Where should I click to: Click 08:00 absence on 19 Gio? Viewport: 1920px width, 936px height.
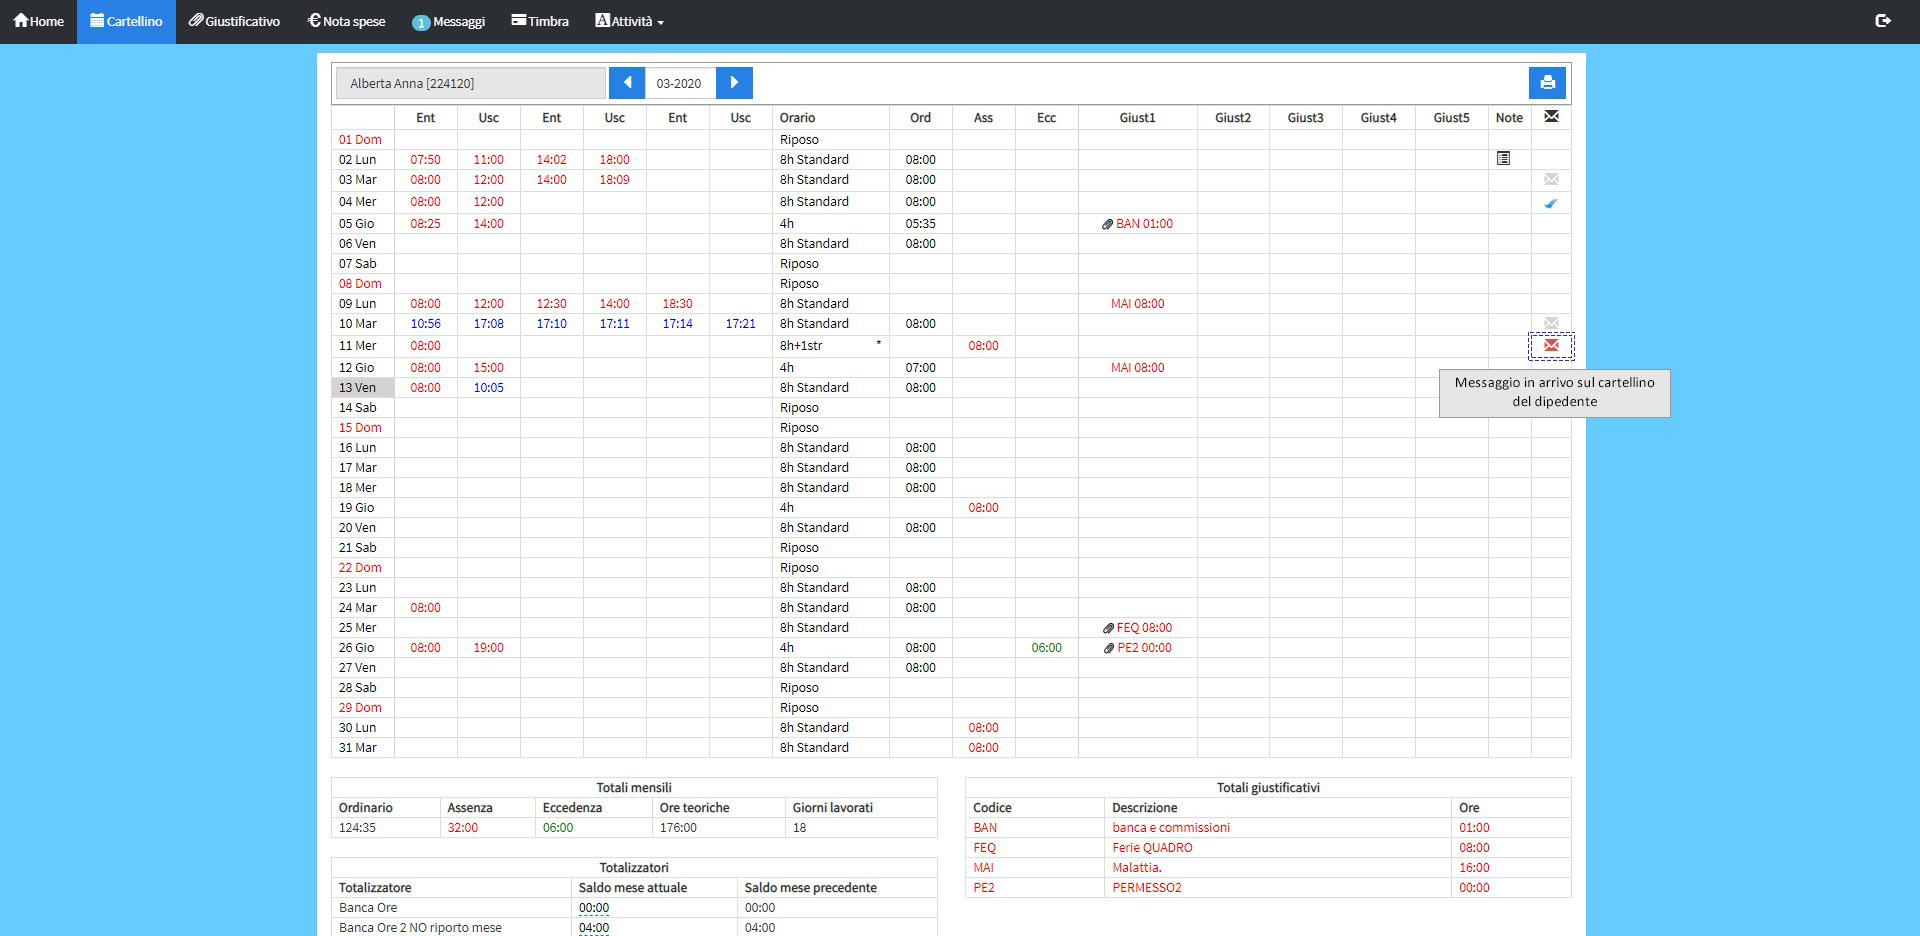(983, 508)
